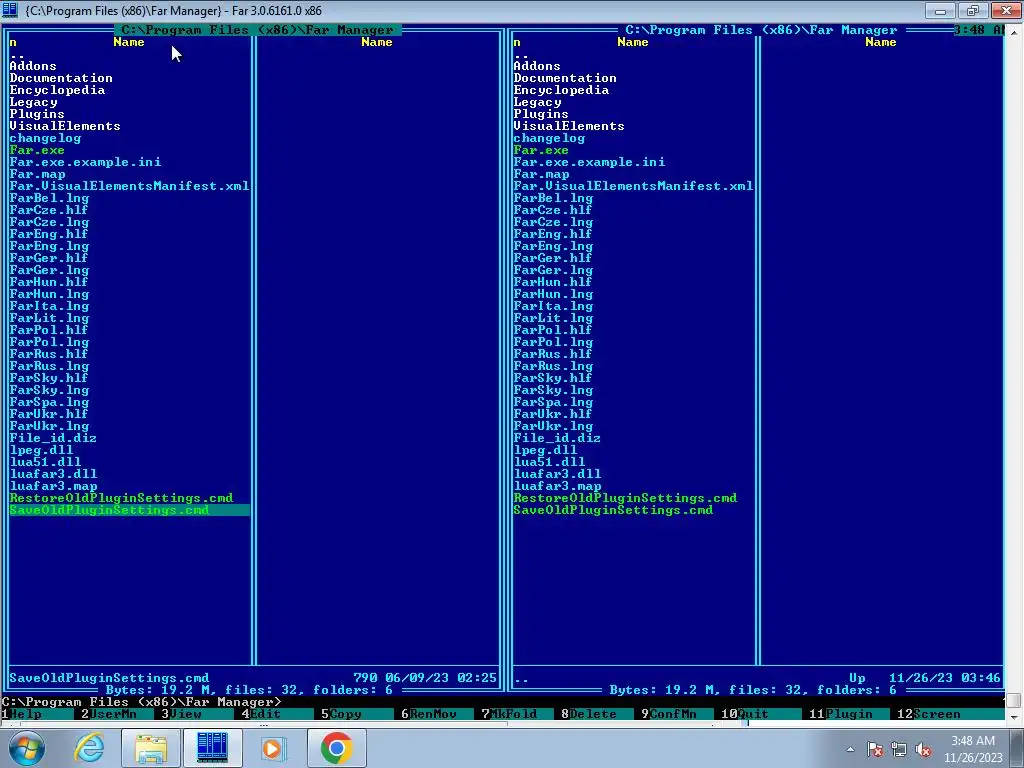Click the Far Manager taskbar icon

click(212, 748)
